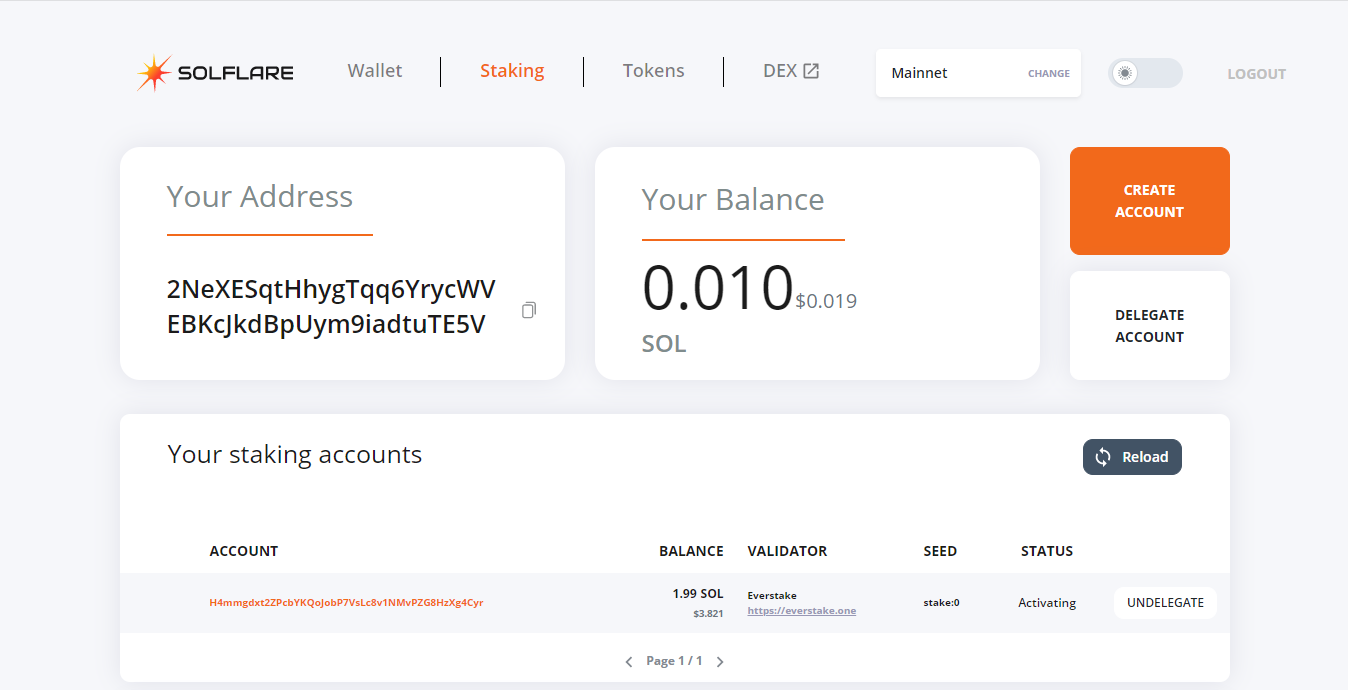Change the Mainnet network
1348x690 pixels.
(1049, 74)
